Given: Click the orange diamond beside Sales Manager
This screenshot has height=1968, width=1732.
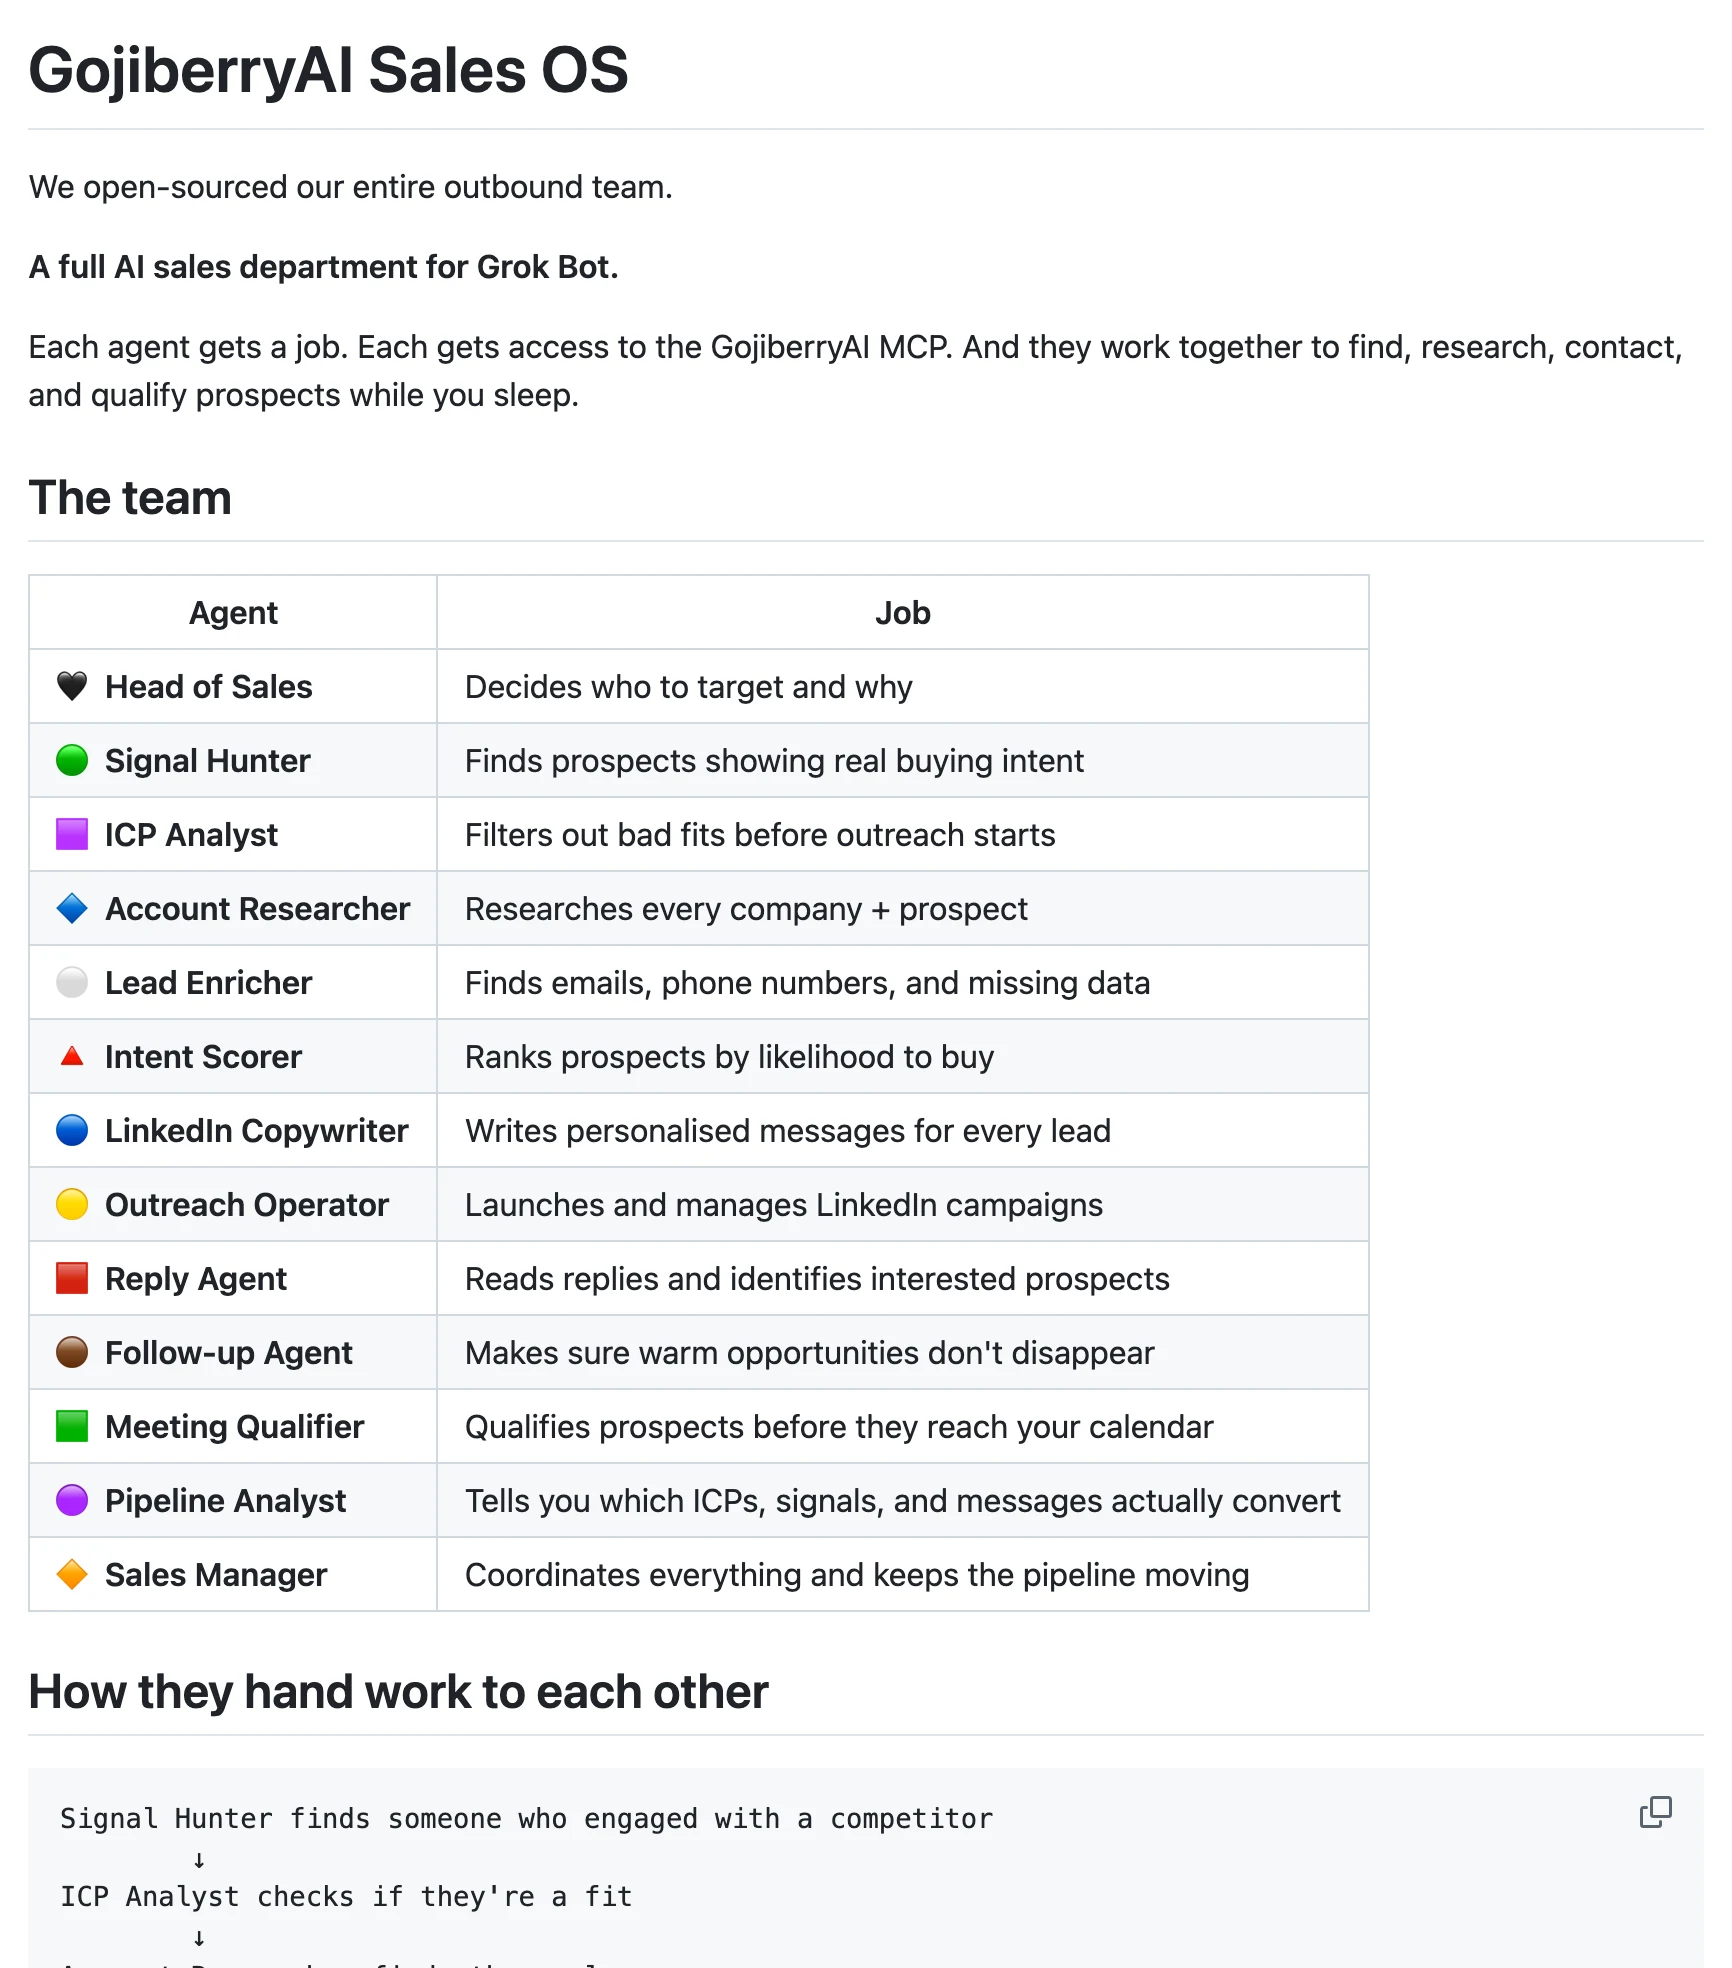Looking at the screenshot, I should pos(72,1574).
